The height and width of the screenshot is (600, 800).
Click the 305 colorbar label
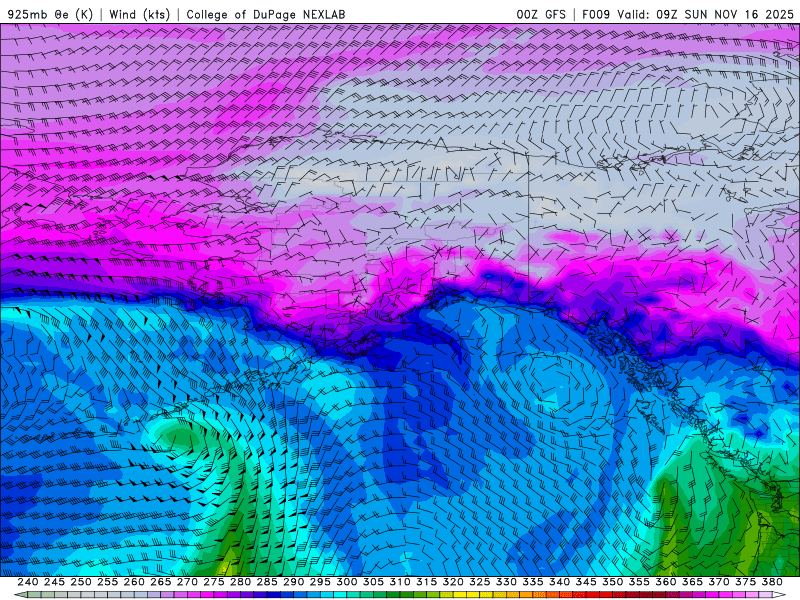point(373,582)
